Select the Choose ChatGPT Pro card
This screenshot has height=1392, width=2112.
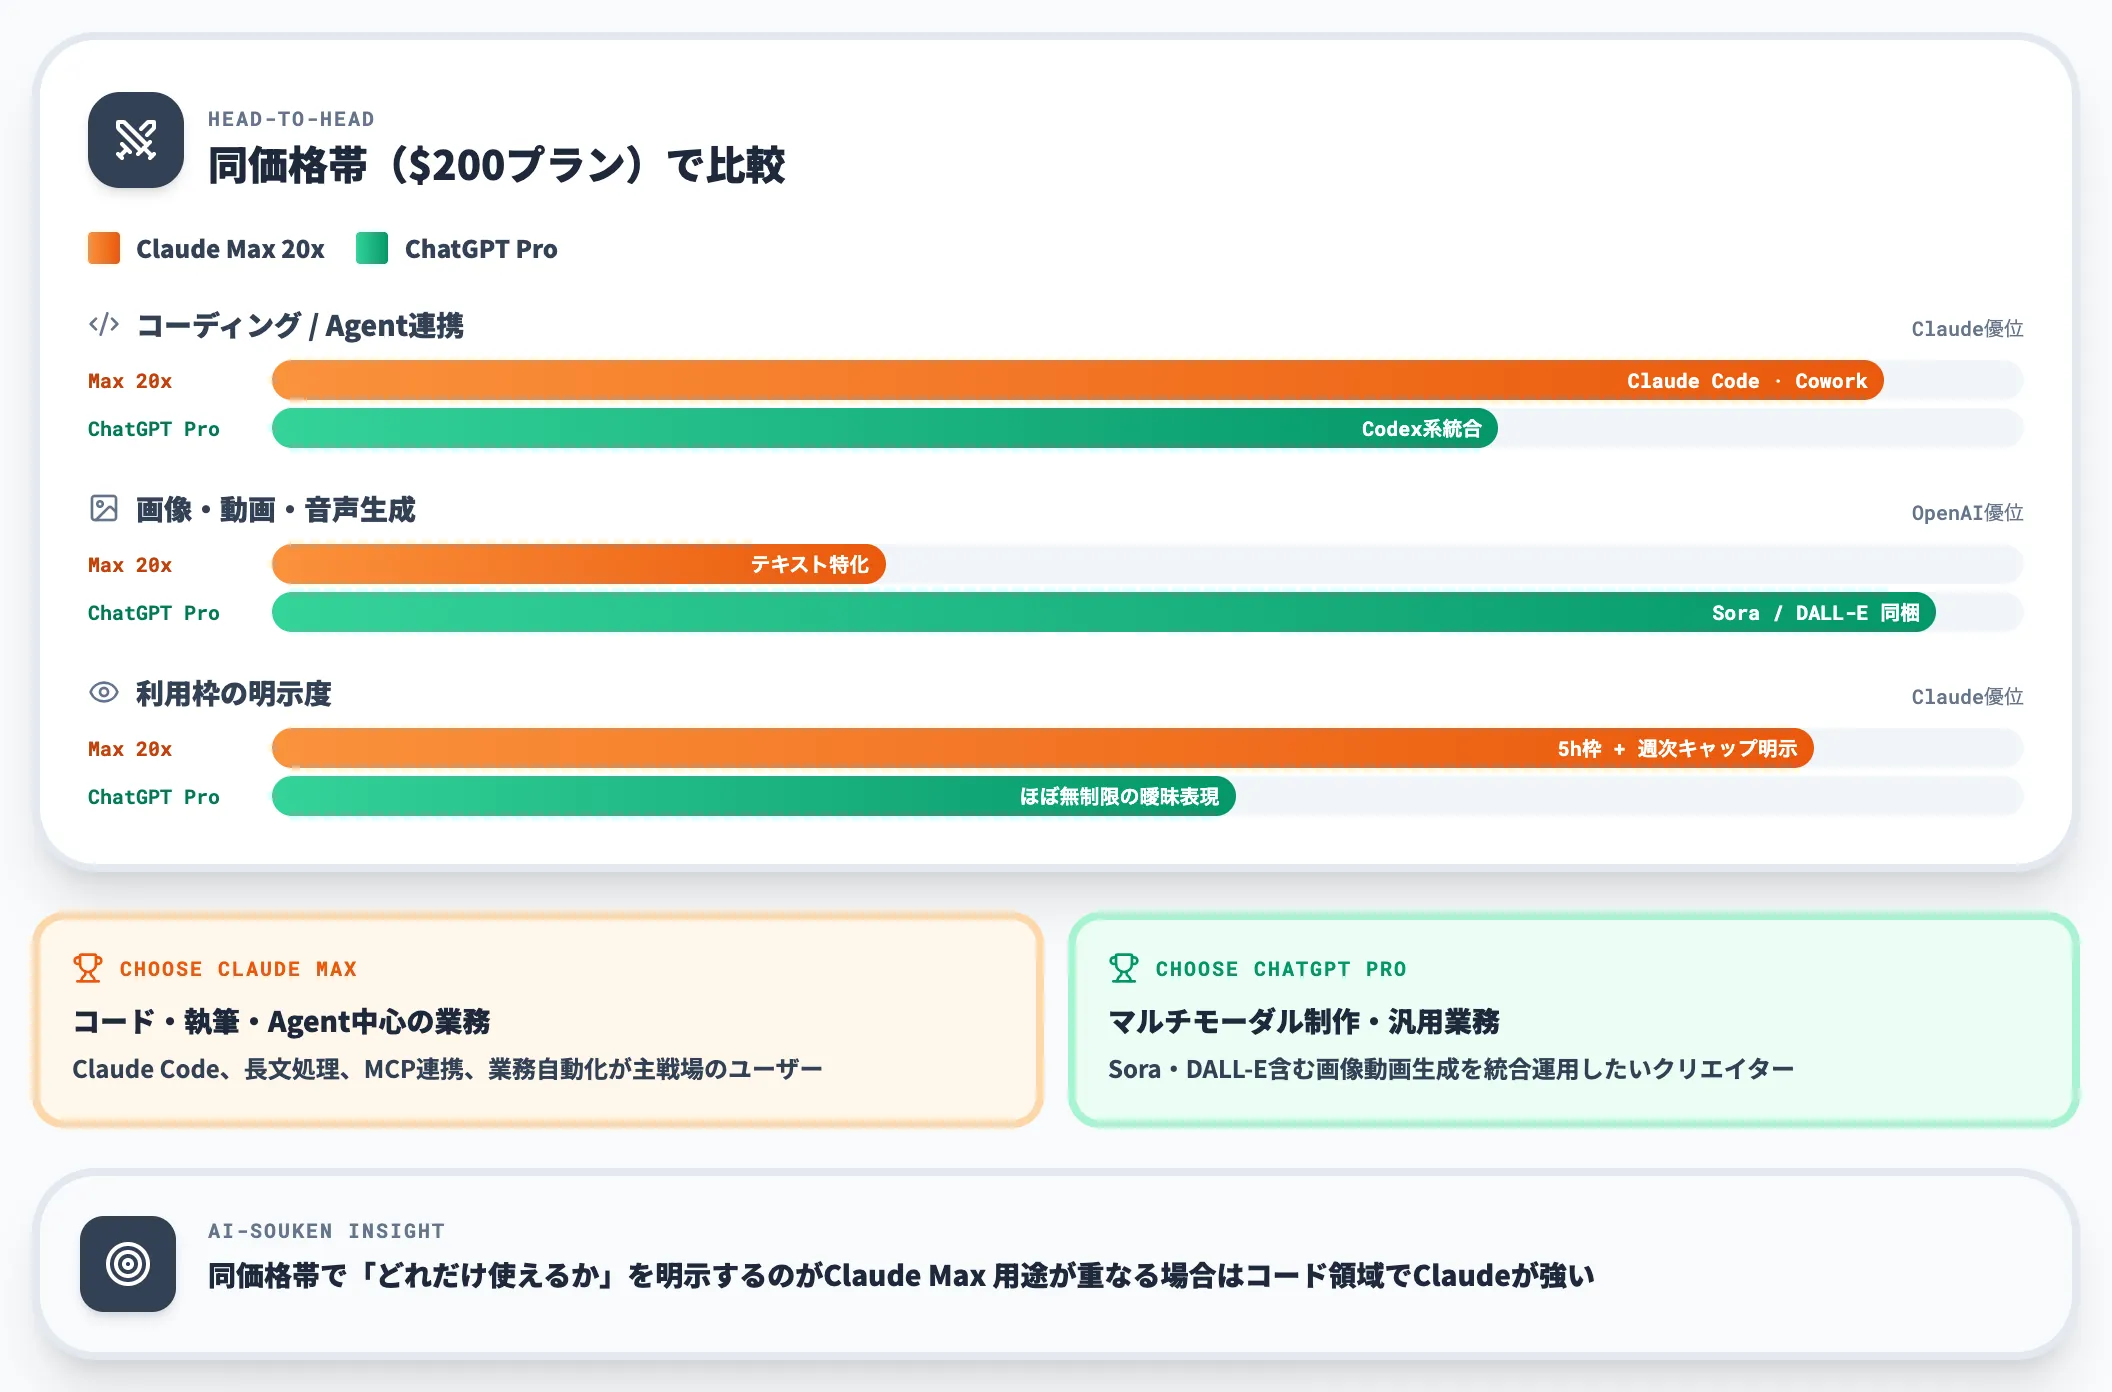pyautogui.click(x=1574, y=1020)
